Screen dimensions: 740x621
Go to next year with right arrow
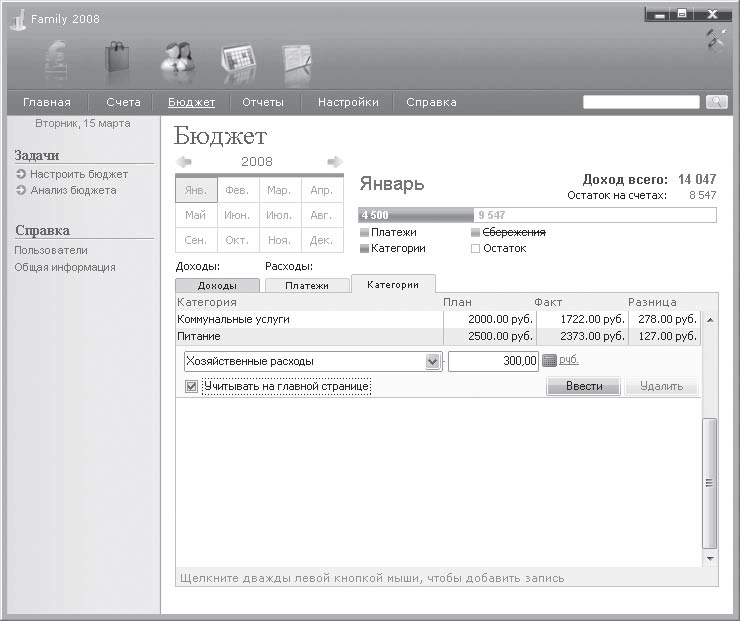[x=335, y=162]
